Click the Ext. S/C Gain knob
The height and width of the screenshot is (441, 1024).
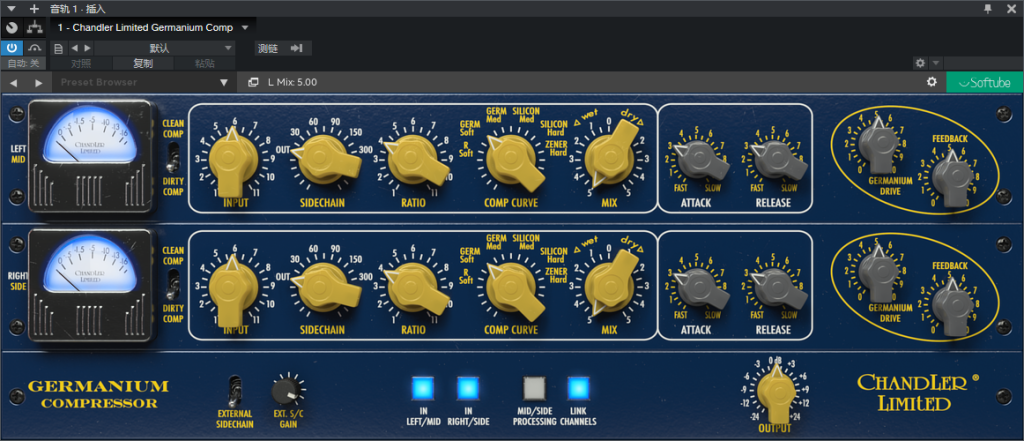(286, 391)
